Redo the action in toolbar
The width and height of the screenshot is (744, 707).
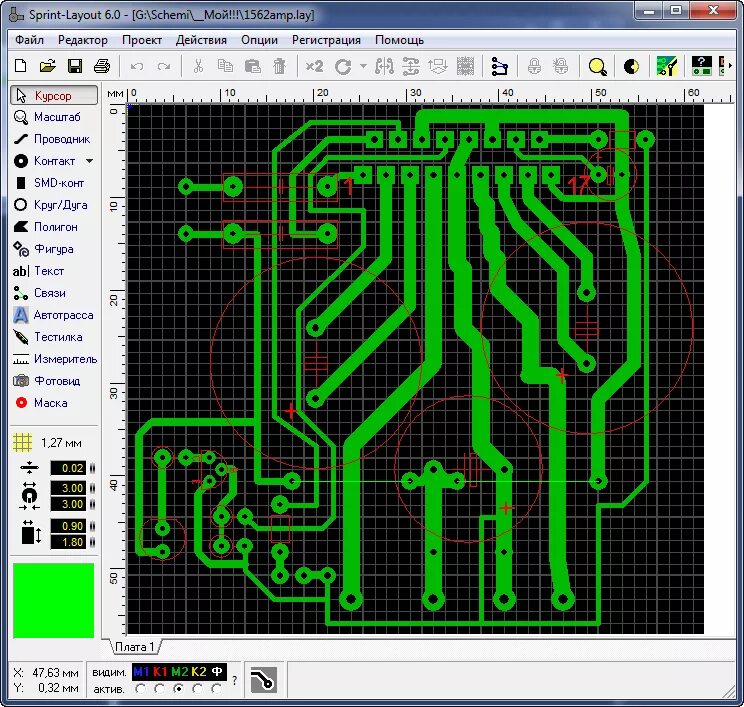(164, 66)
